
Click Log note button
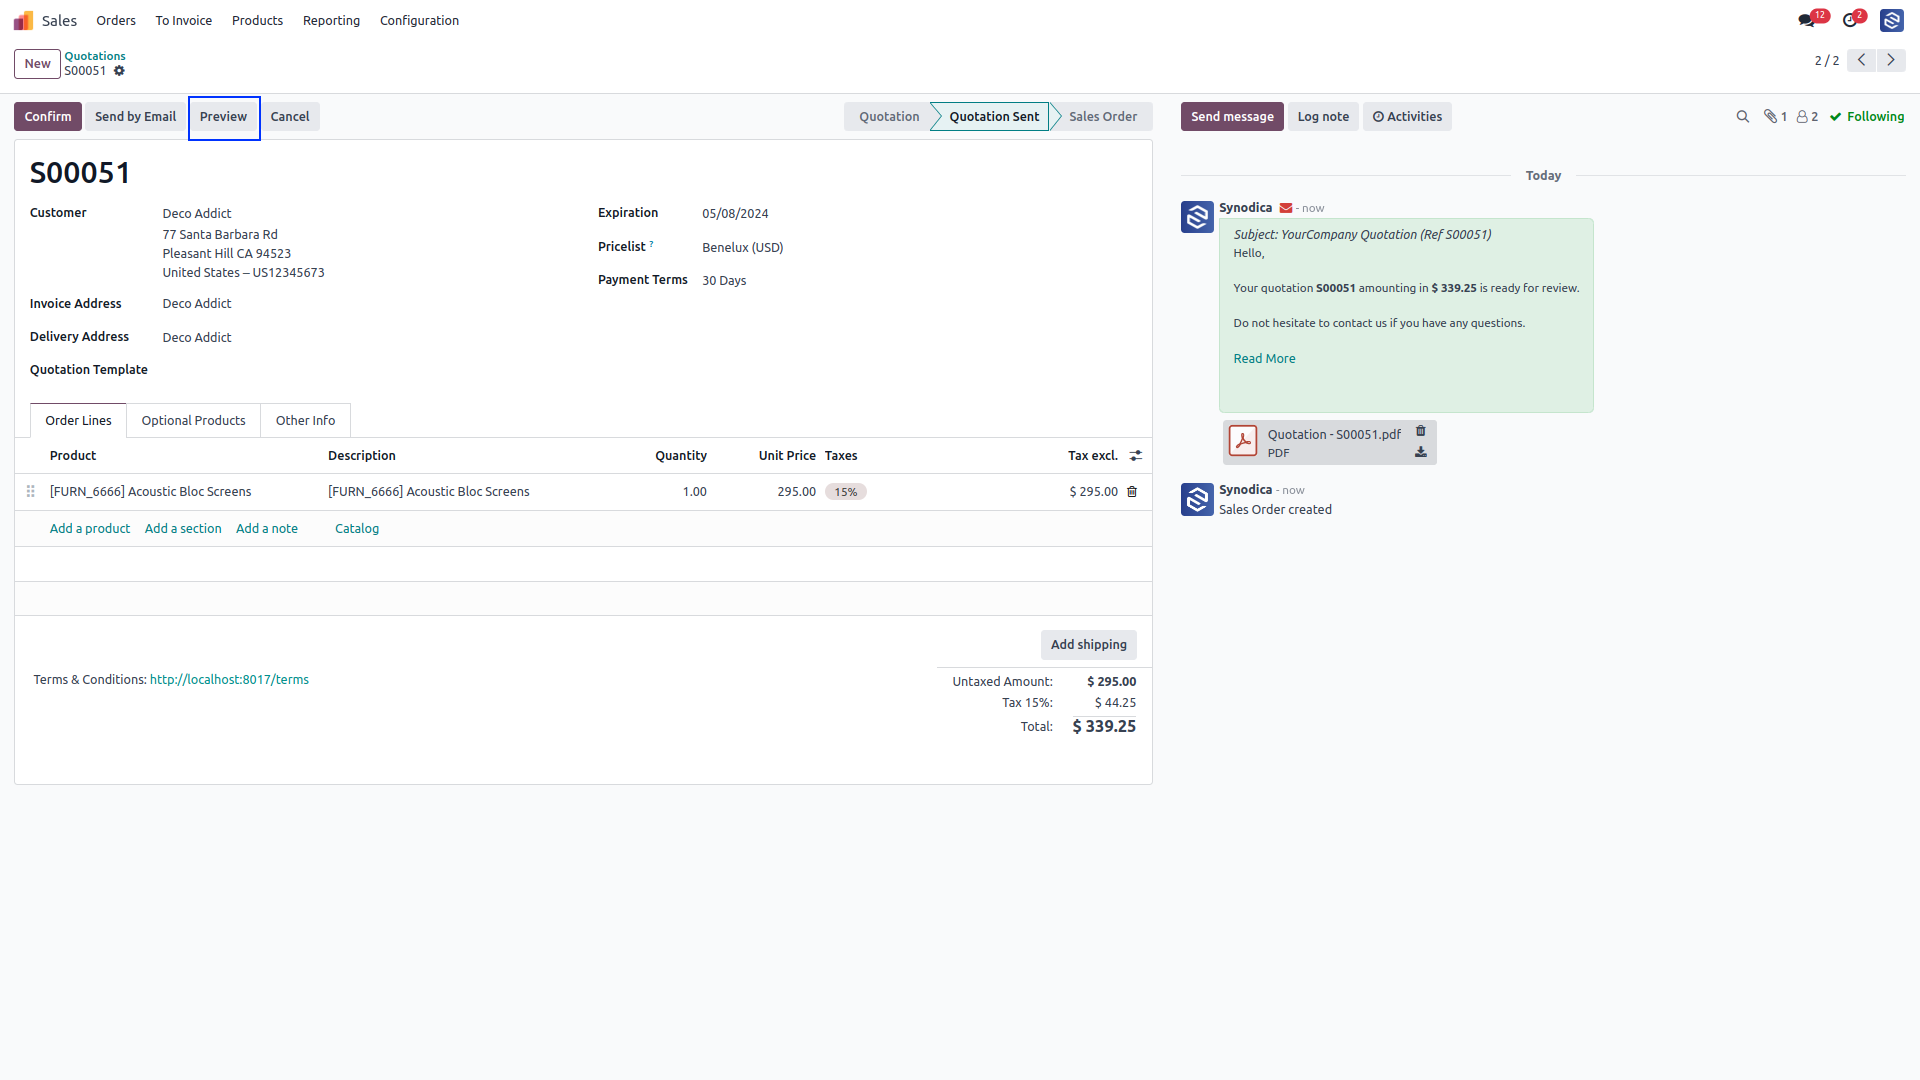[1323, 117]
